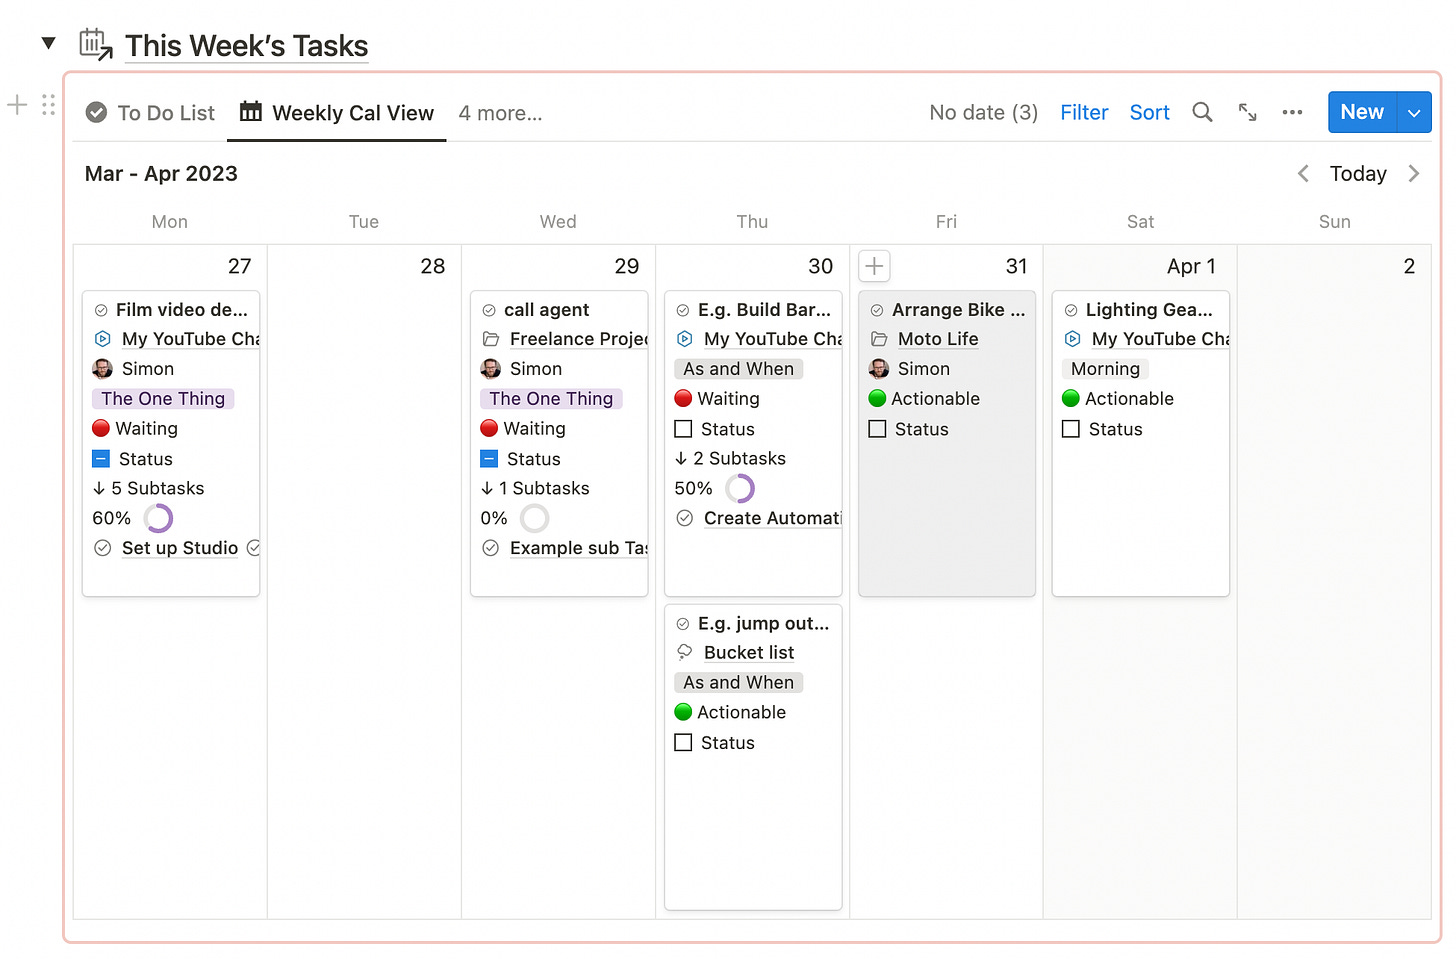Open the Set up Studio subtask link
The image size is (1456, 959).
(179, 548)
